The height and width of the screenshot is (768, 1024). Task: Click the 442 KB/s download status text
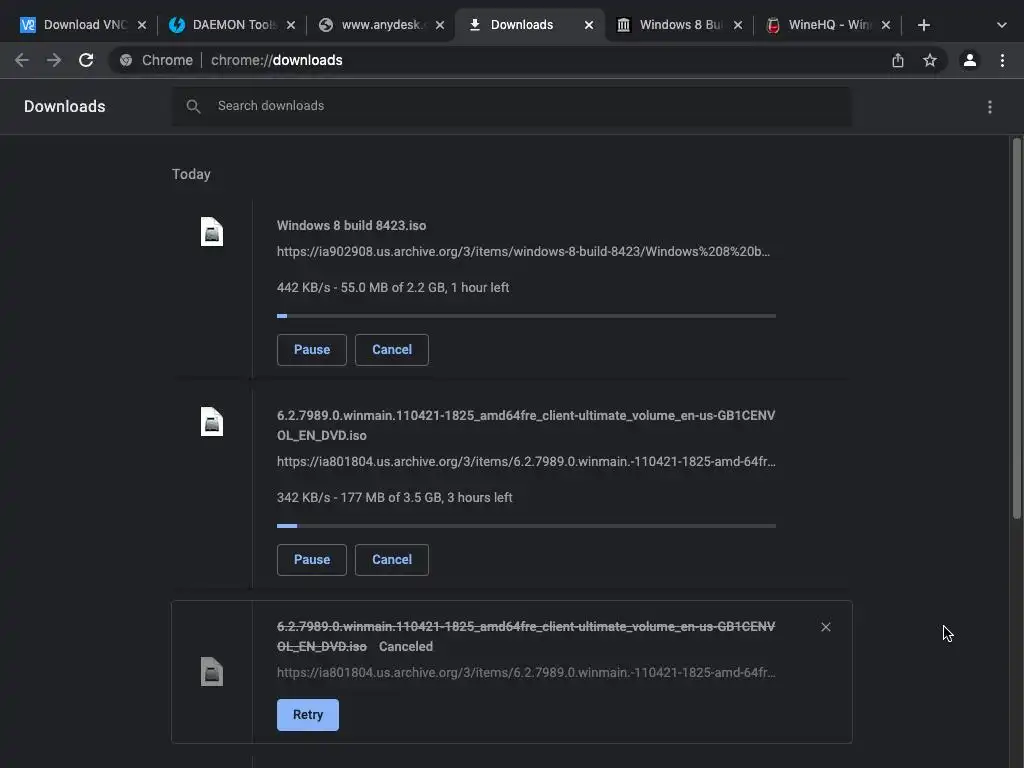point(392,287)
